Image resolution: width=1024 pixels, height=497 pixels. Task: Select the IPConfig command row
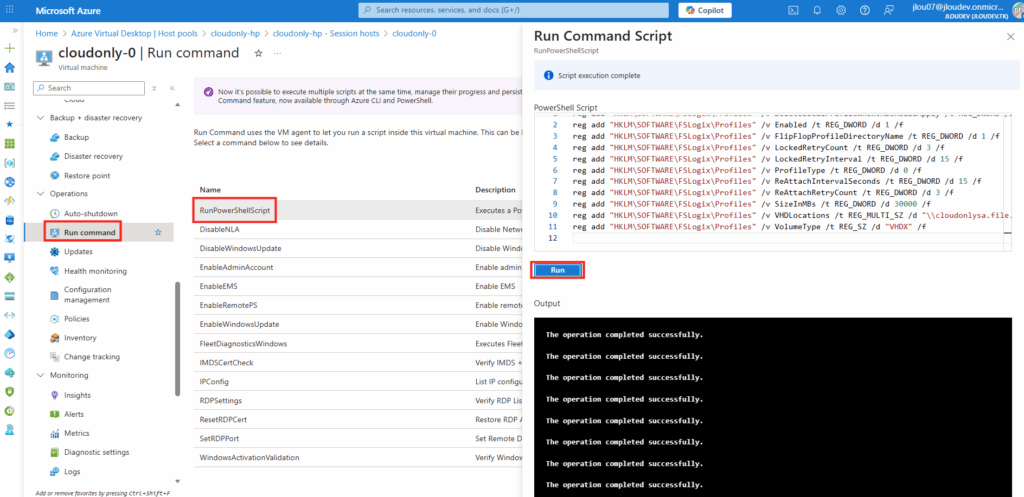216,381
